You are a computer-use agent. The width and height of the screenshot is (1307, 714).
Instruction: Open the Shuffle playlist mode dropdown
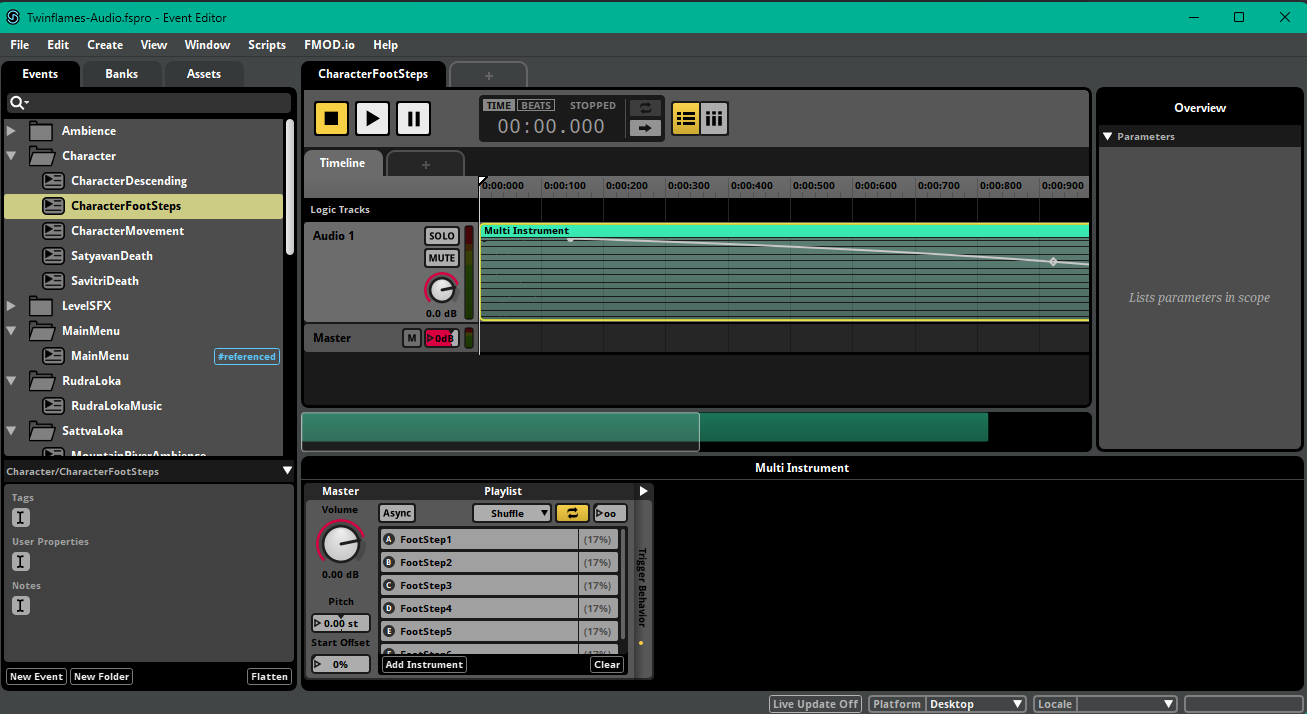512,513
